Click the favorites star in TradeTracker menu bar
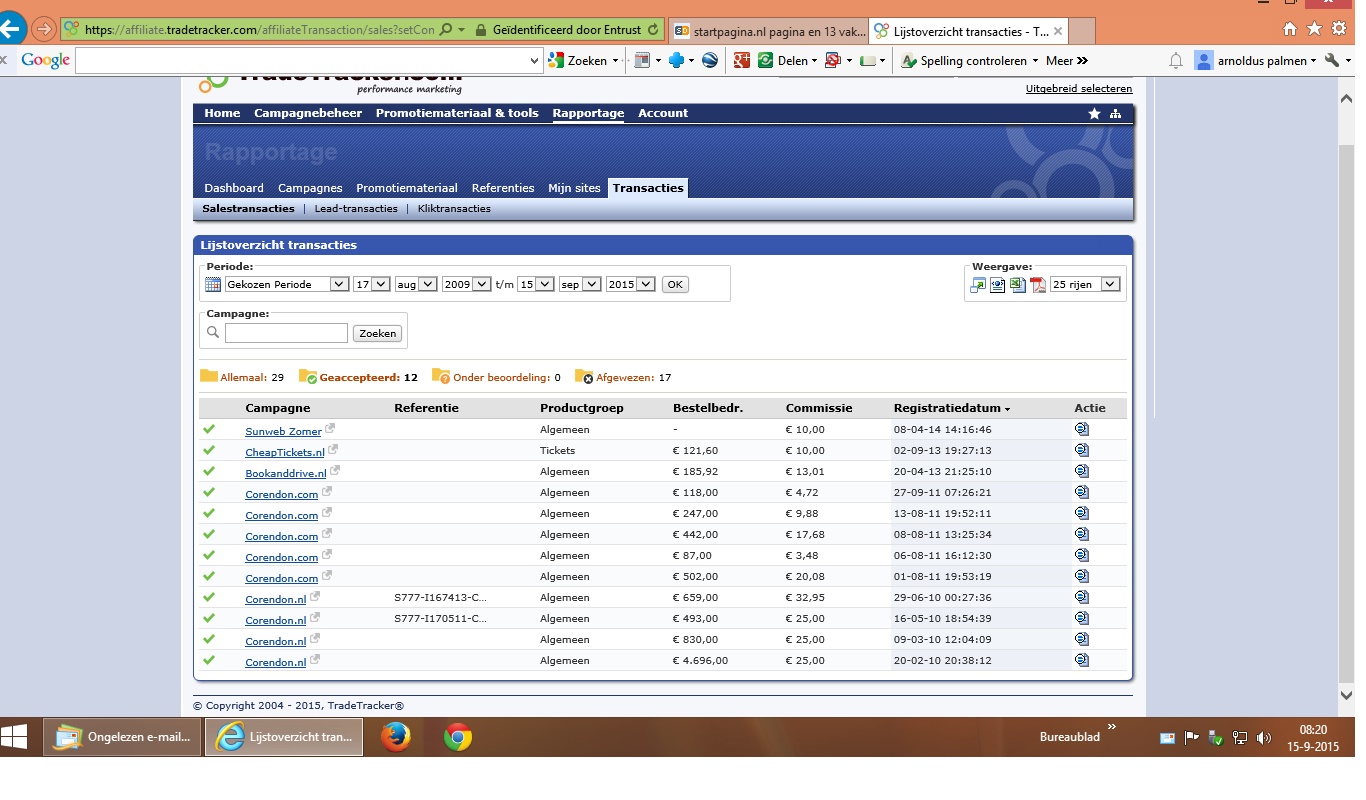Screen dimensions: 1366x800 1095,114
